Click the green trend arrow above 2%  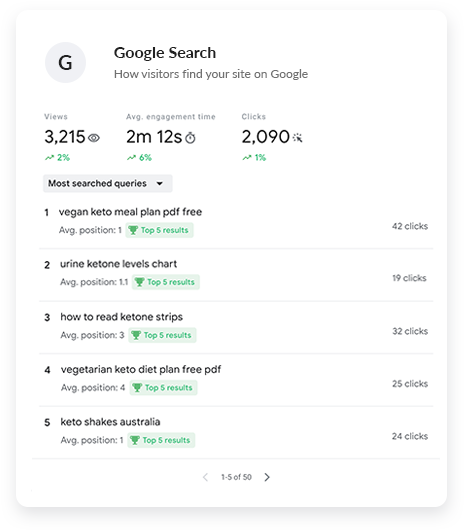pos(50,158)
